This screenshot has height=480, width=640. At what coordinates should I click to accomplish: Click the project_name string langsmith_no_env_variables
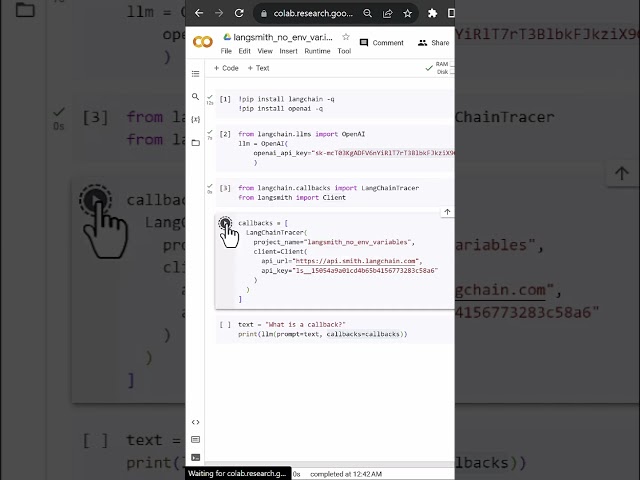tap(358, 242)
